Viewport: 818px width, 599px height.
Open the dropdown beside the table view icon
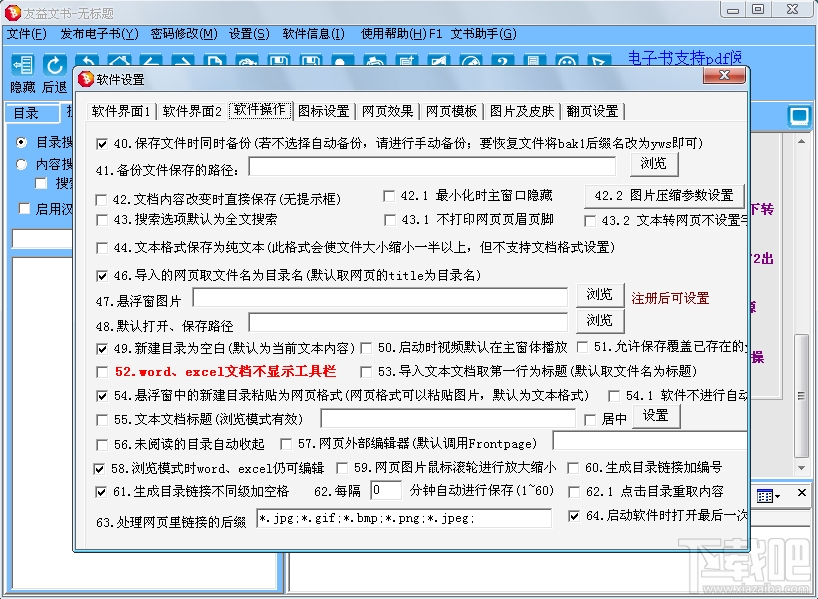[778, 496]
